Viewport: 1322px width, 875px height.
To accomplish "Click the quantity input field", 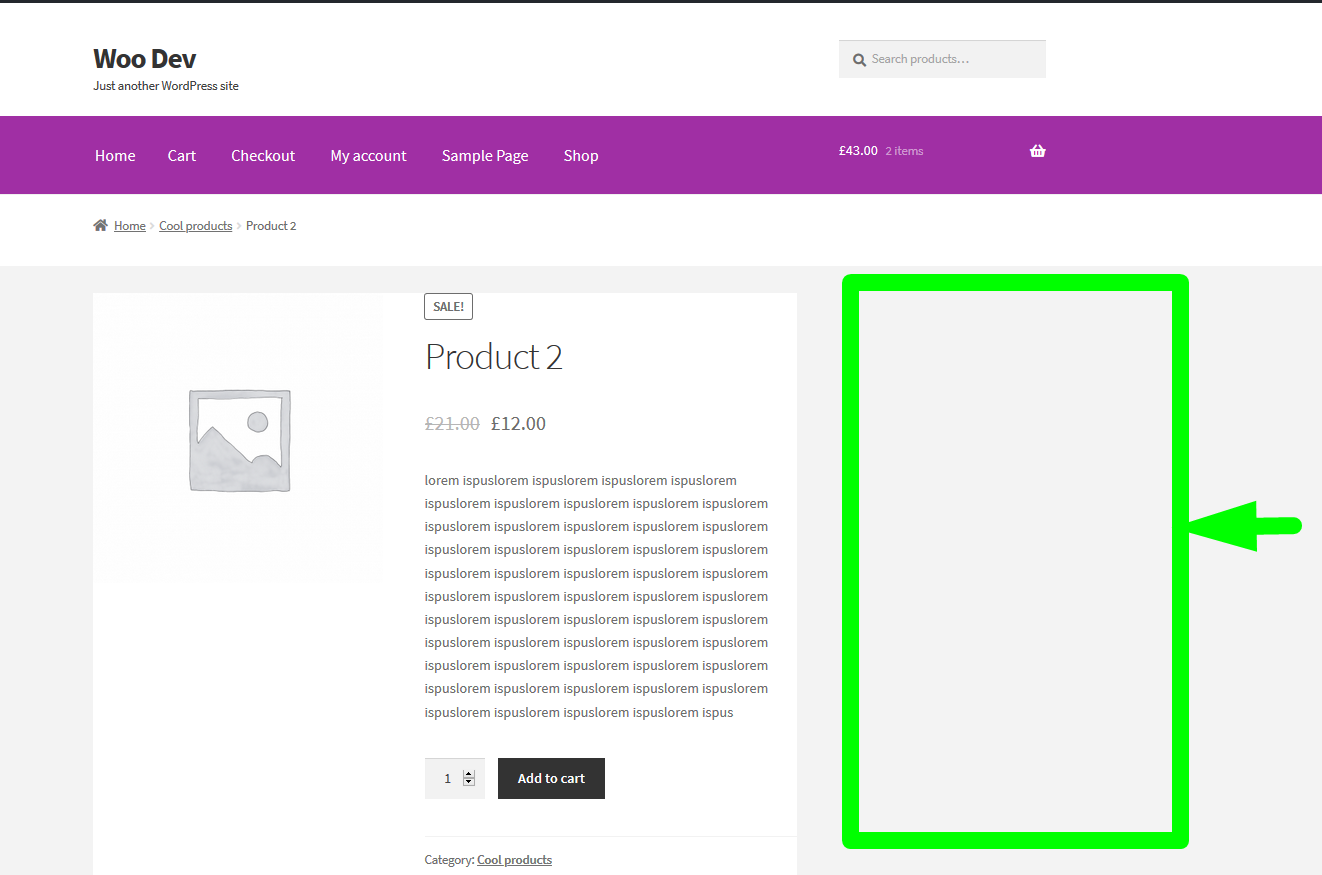I will (x=454, y=778).
